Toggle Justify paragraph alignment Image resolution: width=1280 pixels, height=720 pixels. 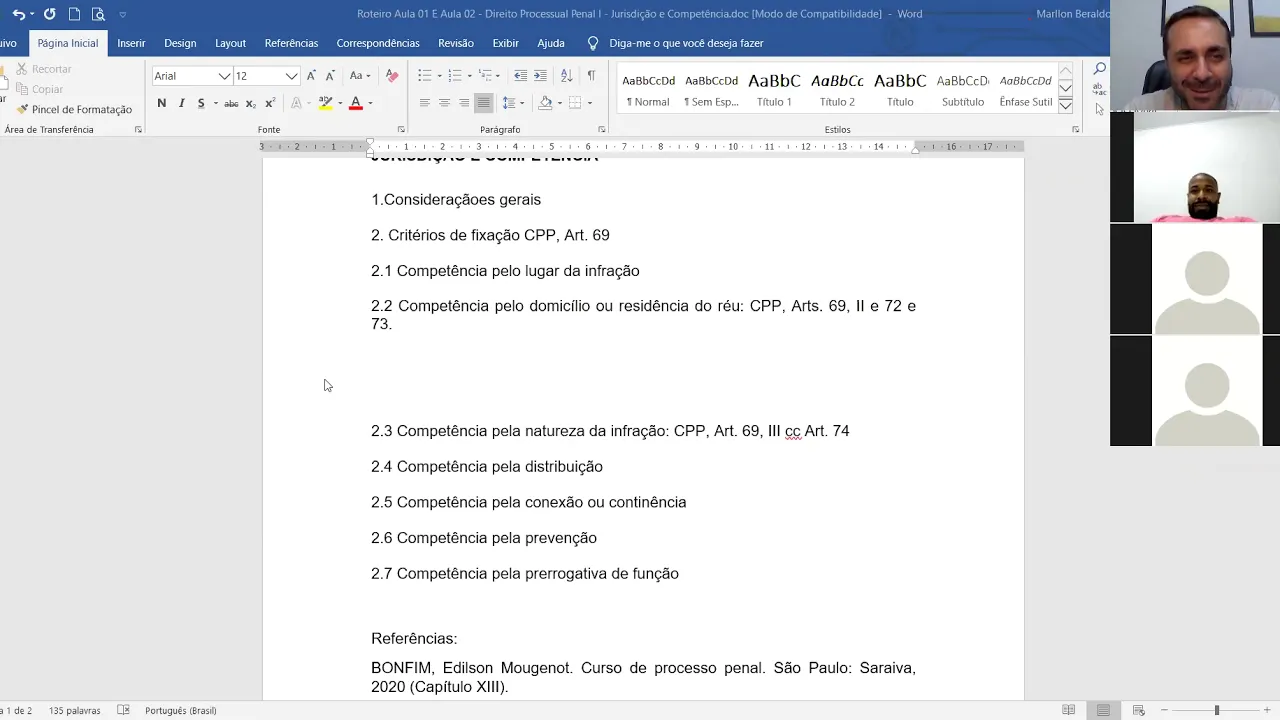coord(483,103)
